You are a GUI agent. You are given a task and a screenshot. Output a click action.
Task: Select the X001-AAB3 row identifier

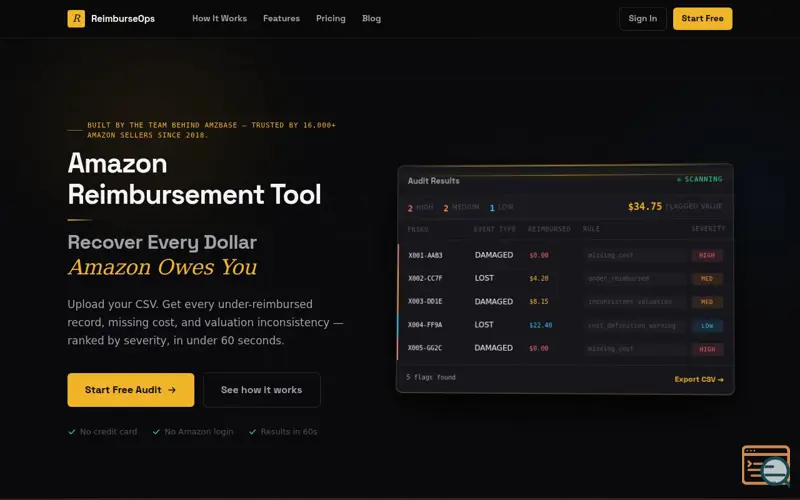[425, 255]
